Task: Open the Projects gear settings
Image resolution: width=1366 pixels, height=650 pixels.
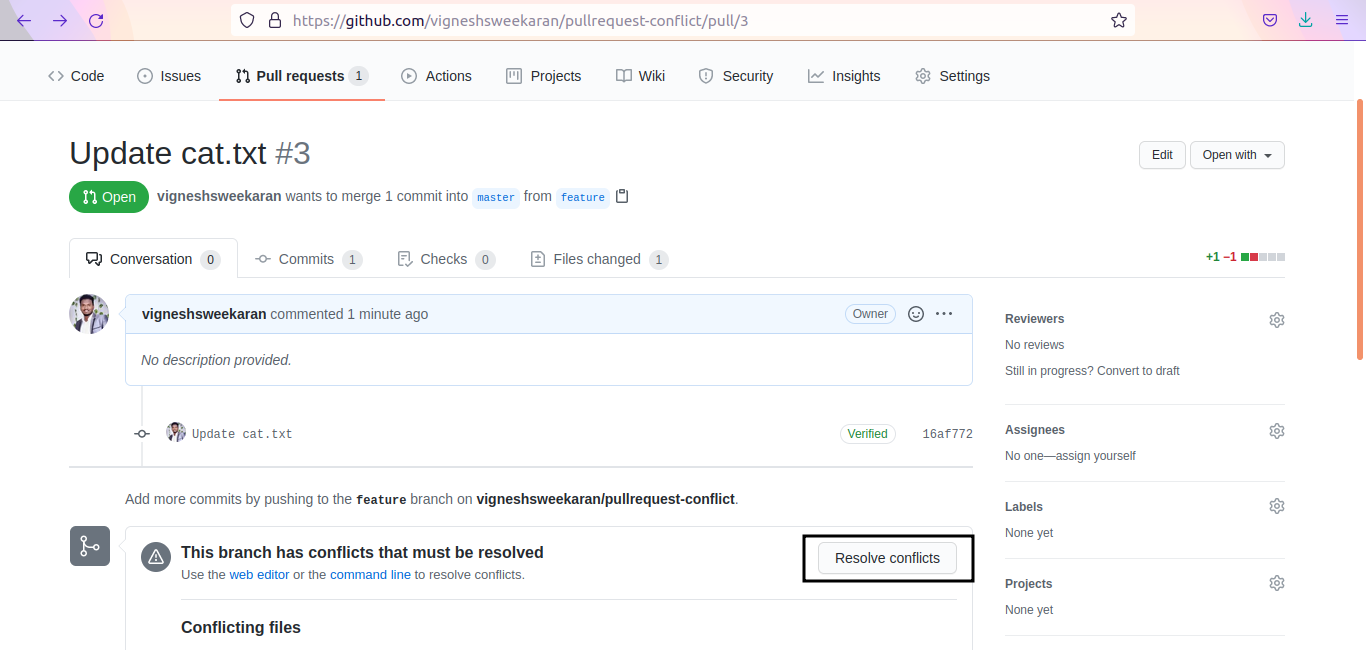Action: pos(1276,583)
